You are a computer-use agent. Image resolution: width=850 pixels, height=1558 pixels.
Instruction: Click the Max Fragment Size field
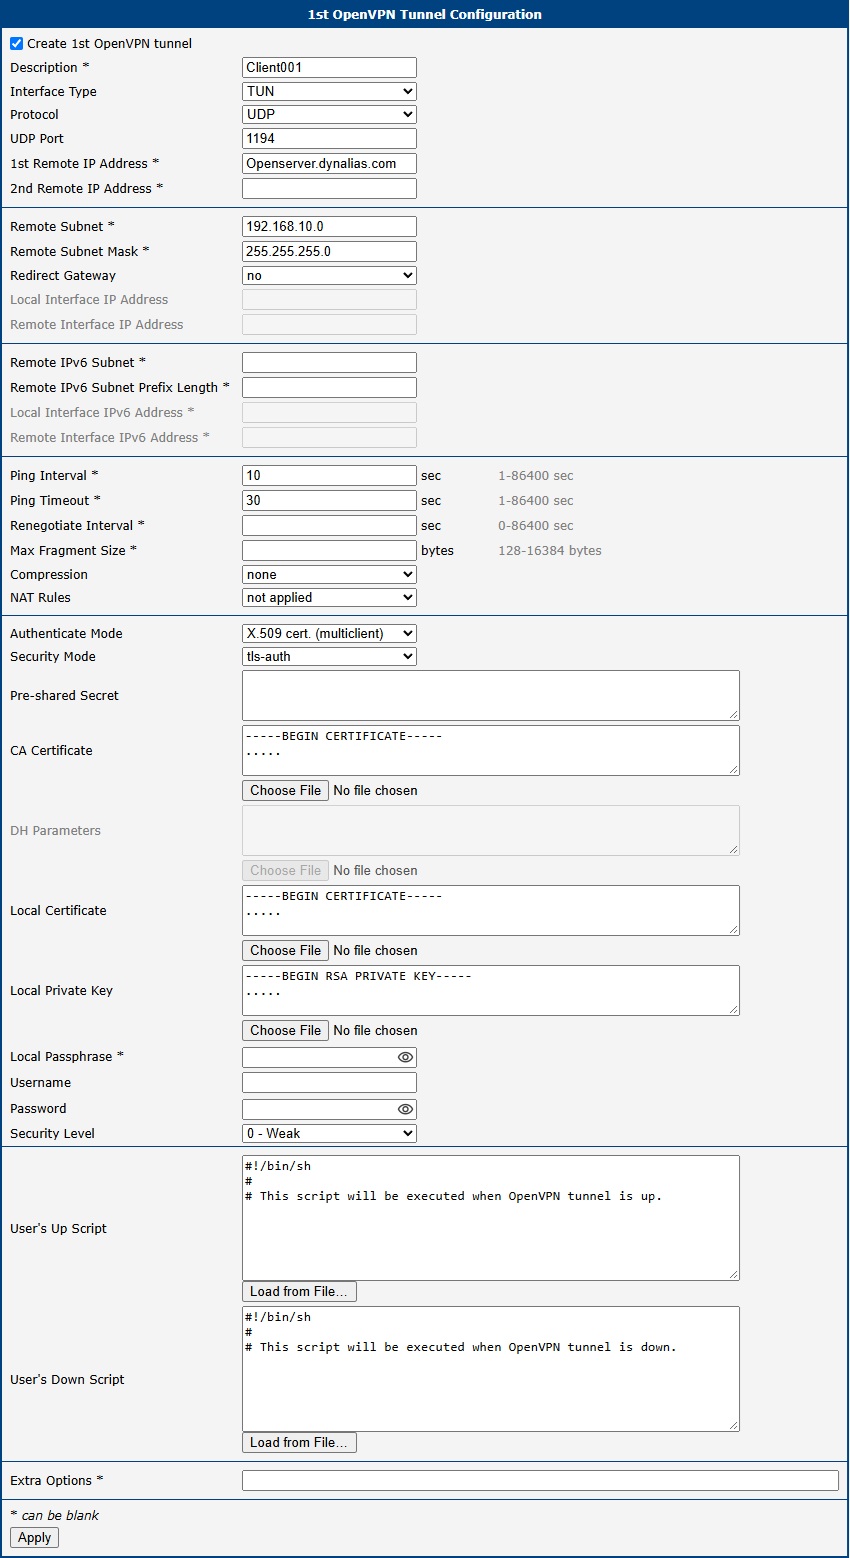coord(329,550)
